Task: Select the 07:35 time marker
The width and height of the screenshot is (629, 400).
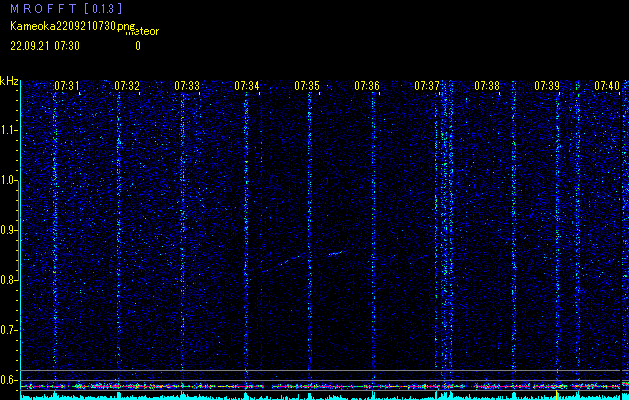Action: click(307, 85)
